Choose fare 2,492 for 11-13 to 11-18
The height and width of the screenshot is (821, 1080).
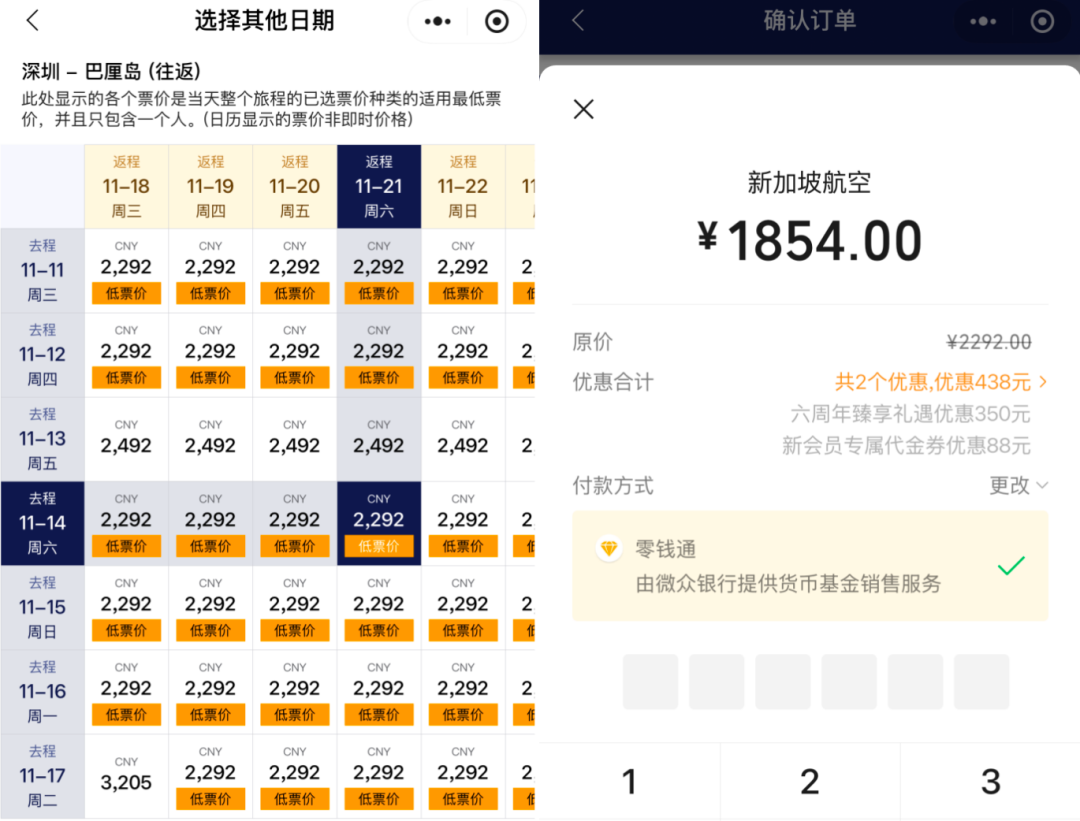[126, 439]
